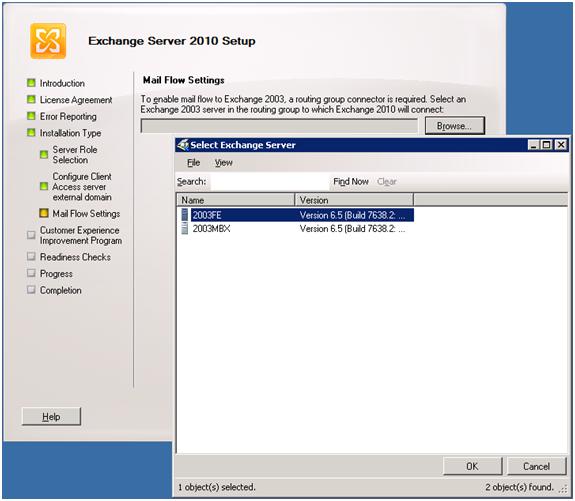
Task: Click the Completion step label
Action: click(61, 290)
